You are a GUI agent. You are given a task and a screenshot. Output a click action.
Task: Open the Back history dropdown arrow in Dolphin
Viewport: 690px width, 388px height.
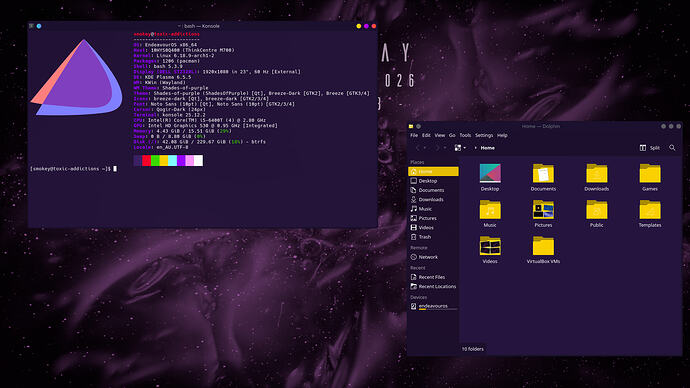(x=425, y=148)
